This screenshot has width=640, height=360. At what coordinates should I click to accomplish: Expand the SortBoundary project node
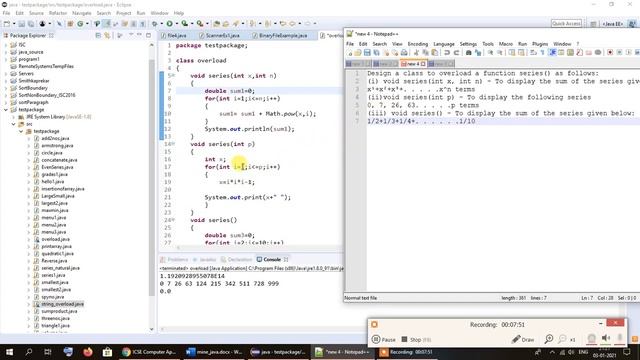(x=6, y=88)
